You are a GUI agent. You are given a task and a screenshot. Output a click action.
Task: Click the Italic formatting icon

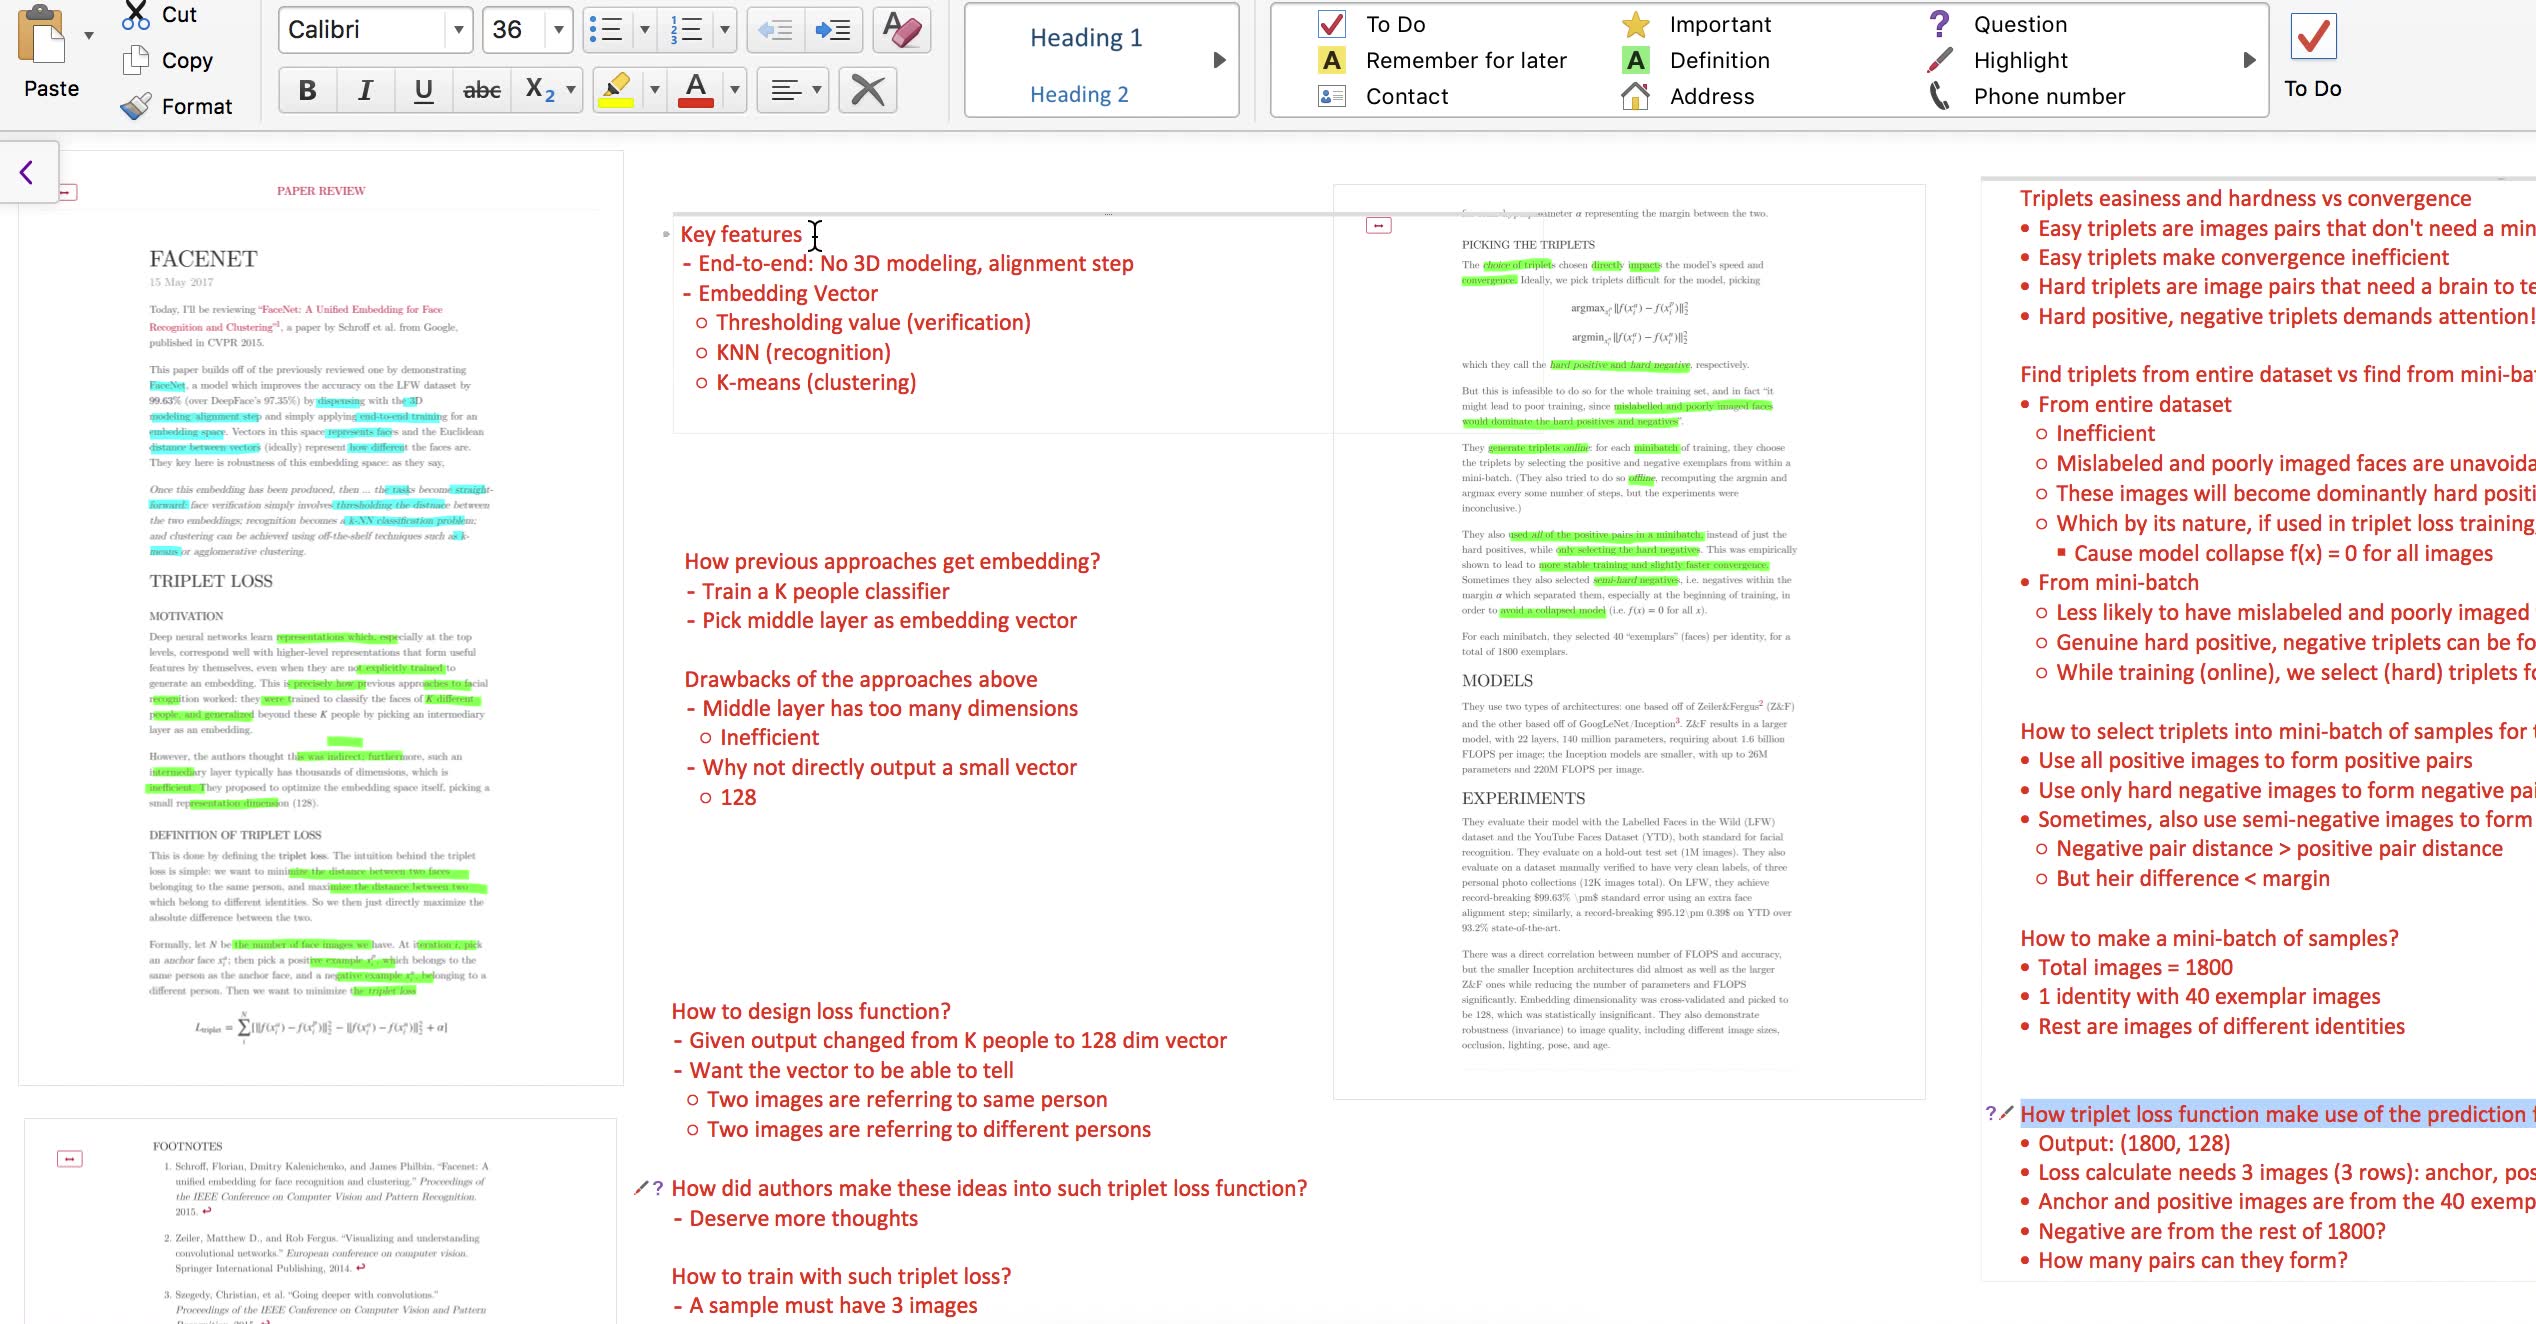[x=366, y=91]
